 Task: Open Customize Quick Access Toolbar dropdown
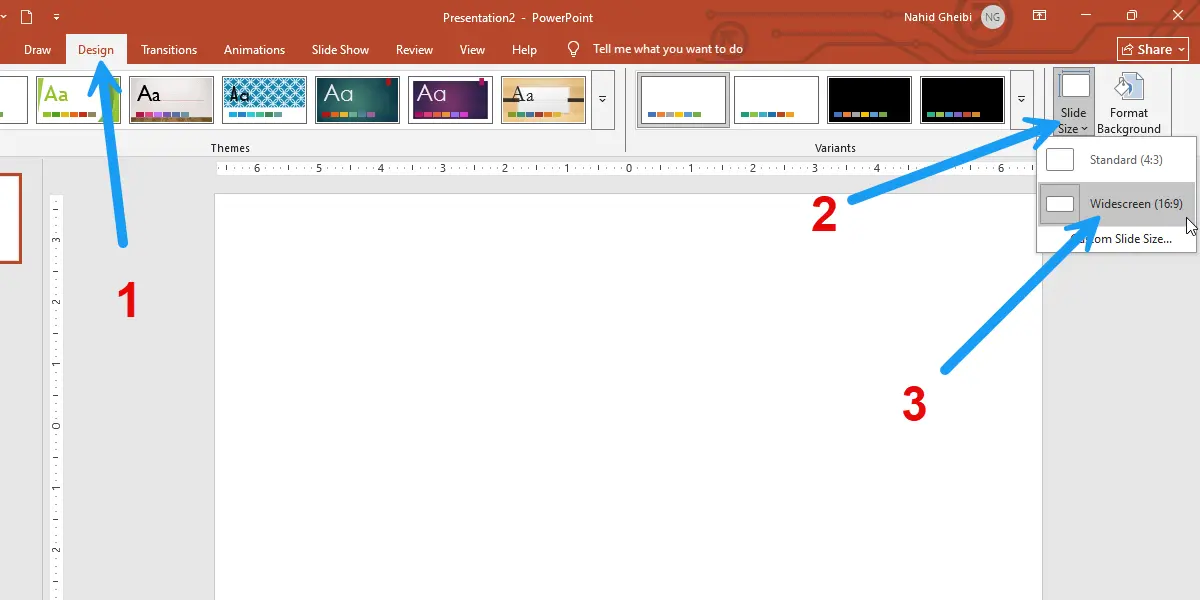click(x=56, y=17)
